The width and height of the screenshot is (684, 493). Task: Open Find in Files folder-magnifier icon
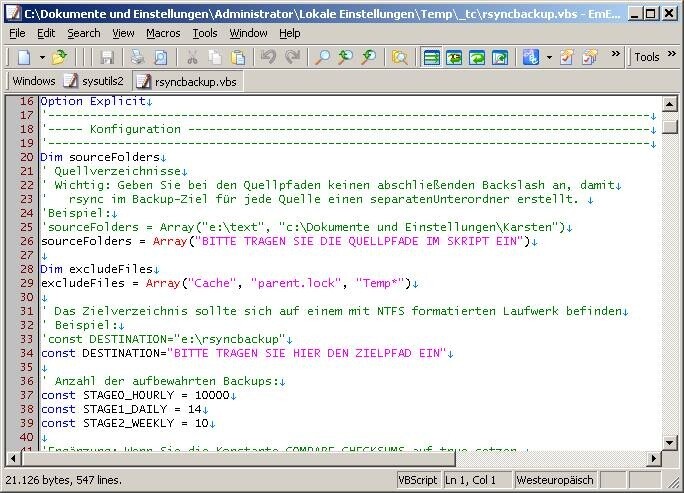(400, 57)
